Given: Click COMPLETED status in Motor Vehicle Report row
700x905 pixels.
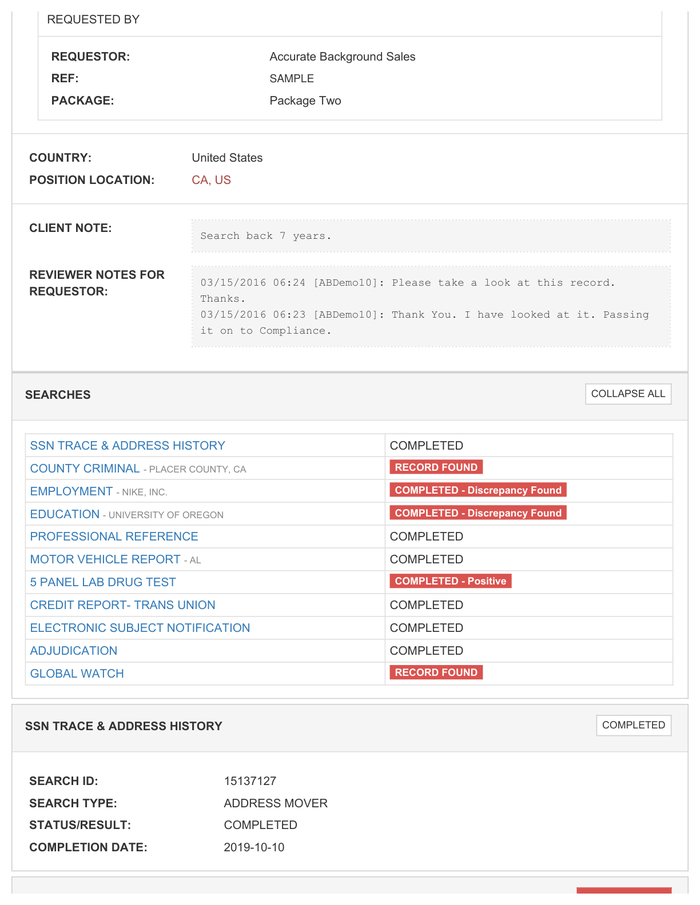Looking at the screenshot, I should click(426, 559).
